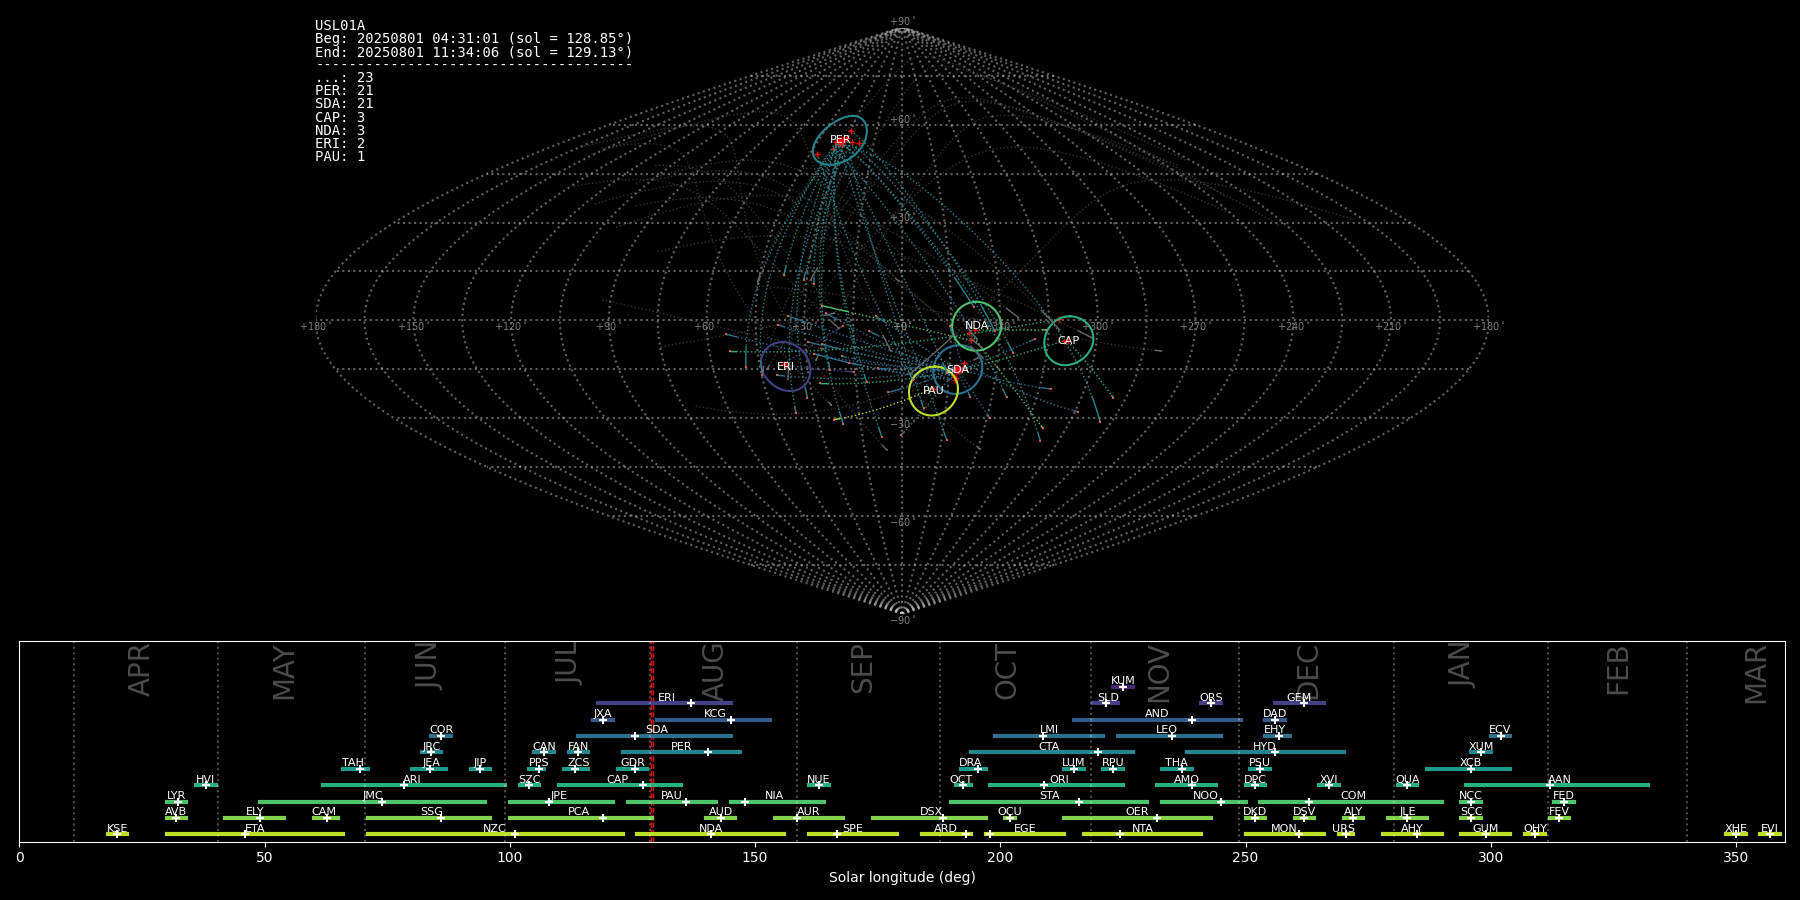Click the NDA radiant circle on sky map
Screen dimensions: 1800x900
coord(976,326)
